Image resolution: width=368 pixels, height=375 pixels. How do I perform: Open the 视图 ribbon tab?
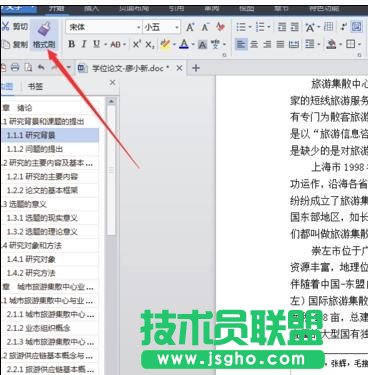247,8
